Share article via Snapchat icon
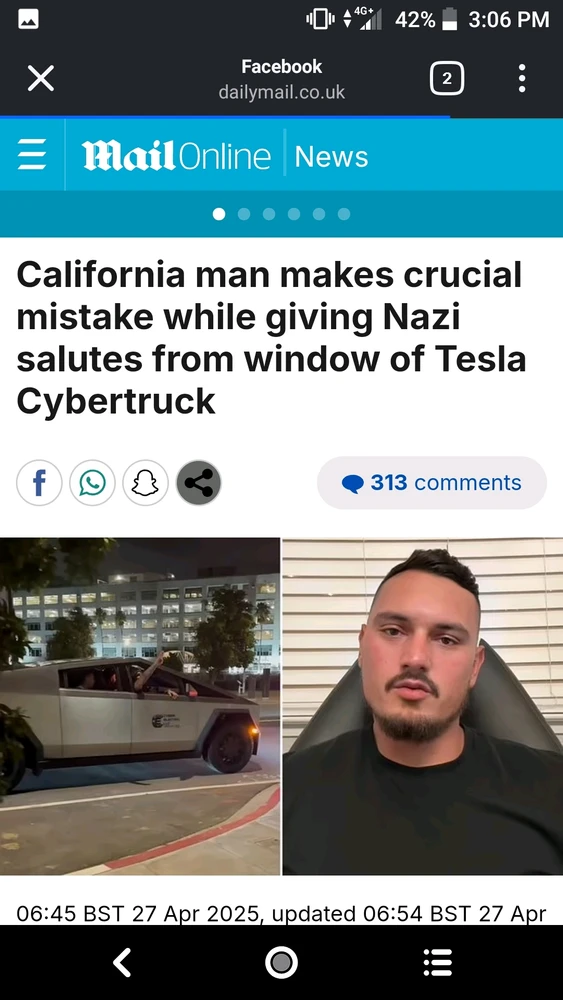This screenshot has height=1000, width=563. [145, 483]
